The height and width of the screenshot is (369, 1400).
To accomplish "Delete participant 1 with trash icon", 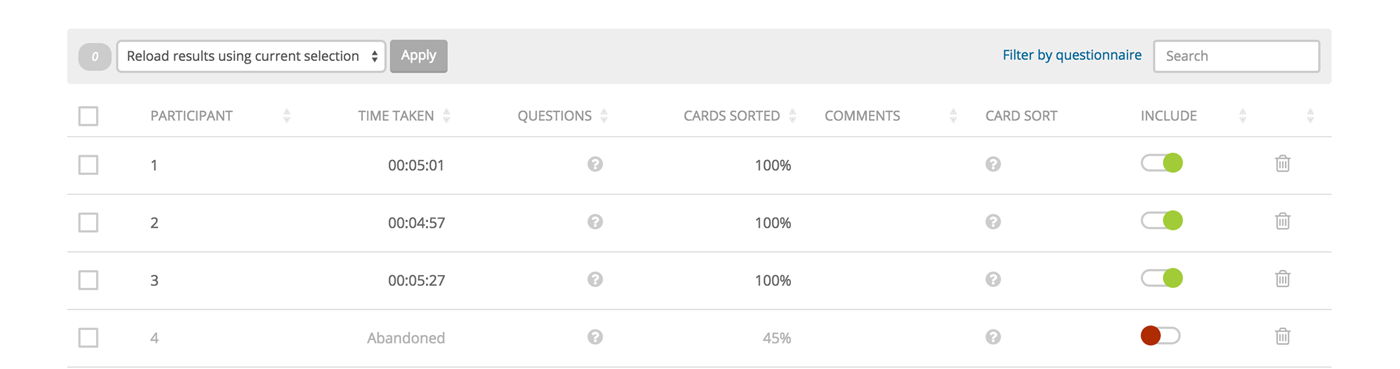I will [1283, 163].
